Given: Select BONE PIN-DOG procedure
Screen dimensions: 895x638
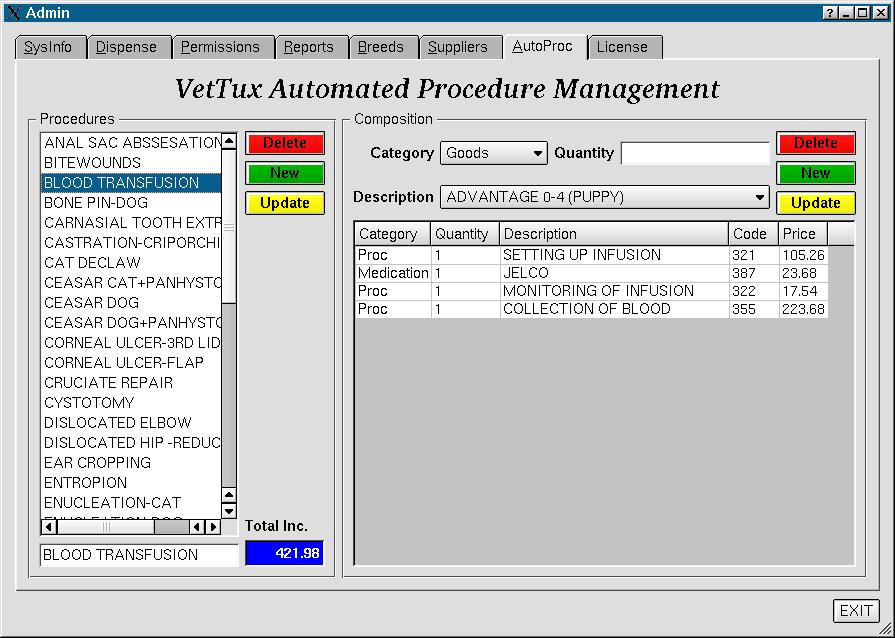Looking at the screenshot, I should [131, 203].
